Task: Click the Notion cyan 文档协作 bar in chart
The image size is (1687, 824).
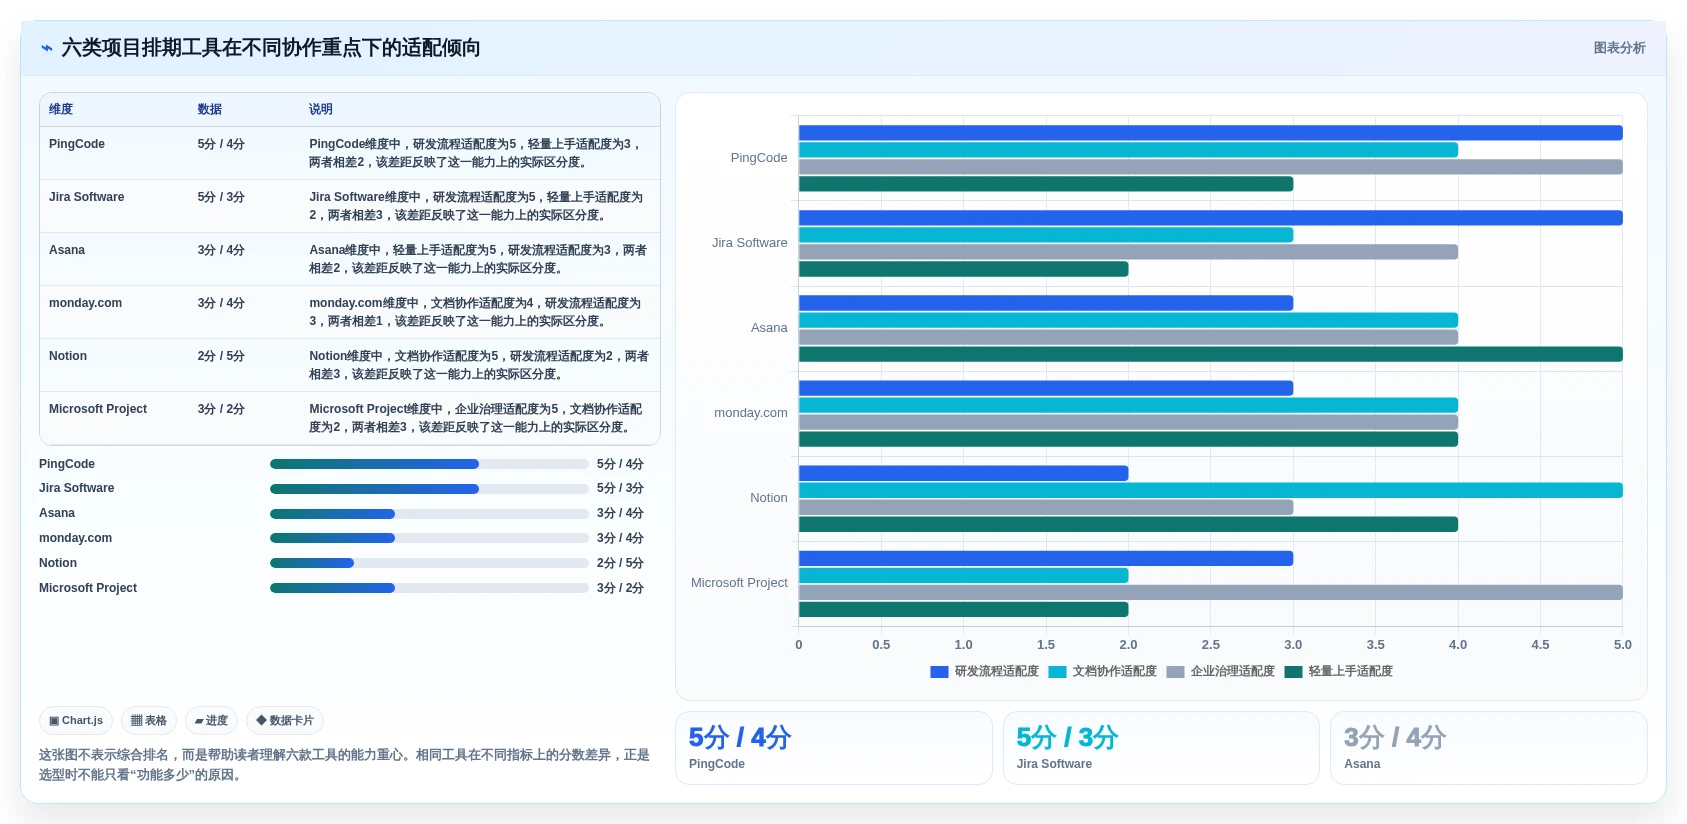Action: tap(1210, 490)
